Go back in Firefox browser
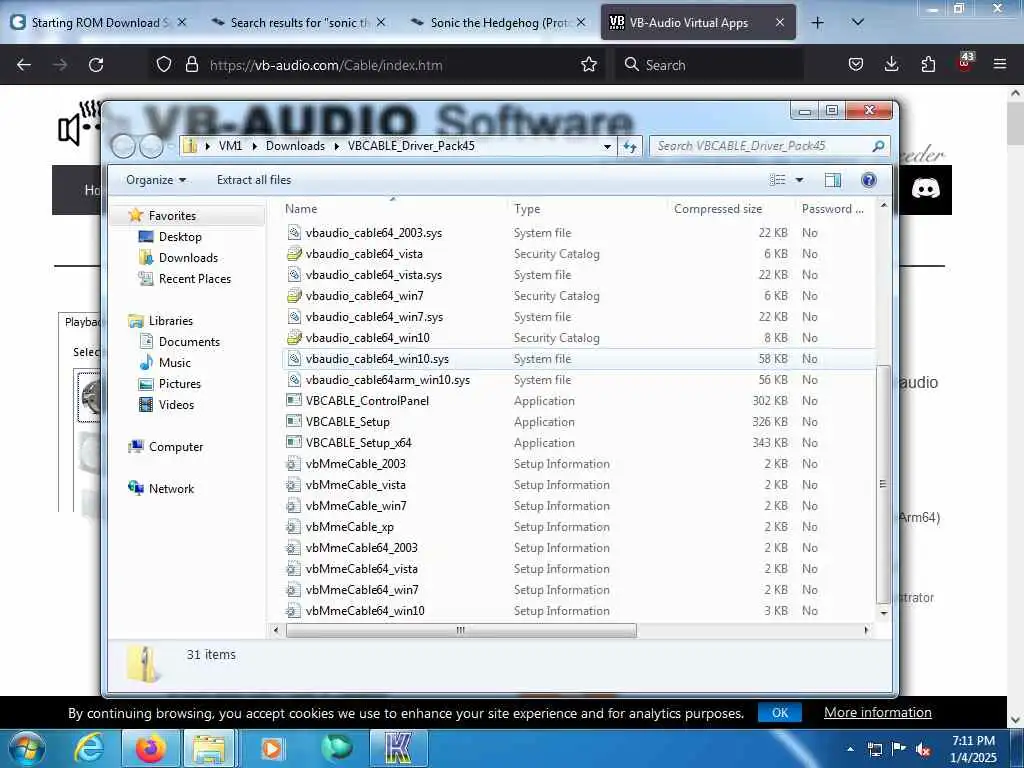 (x=24, y=65)
